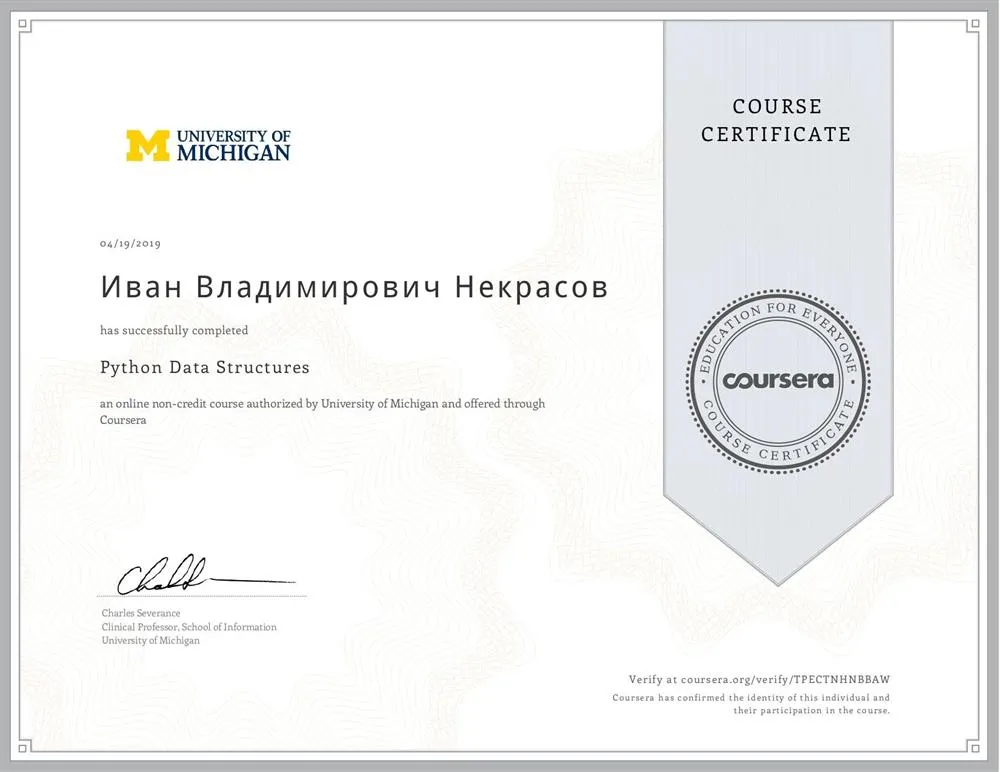Click 'Coursera has confirmed the identity' note
Image resolution: width=1000 pixels, height=772 pixels.
[751, 704]
